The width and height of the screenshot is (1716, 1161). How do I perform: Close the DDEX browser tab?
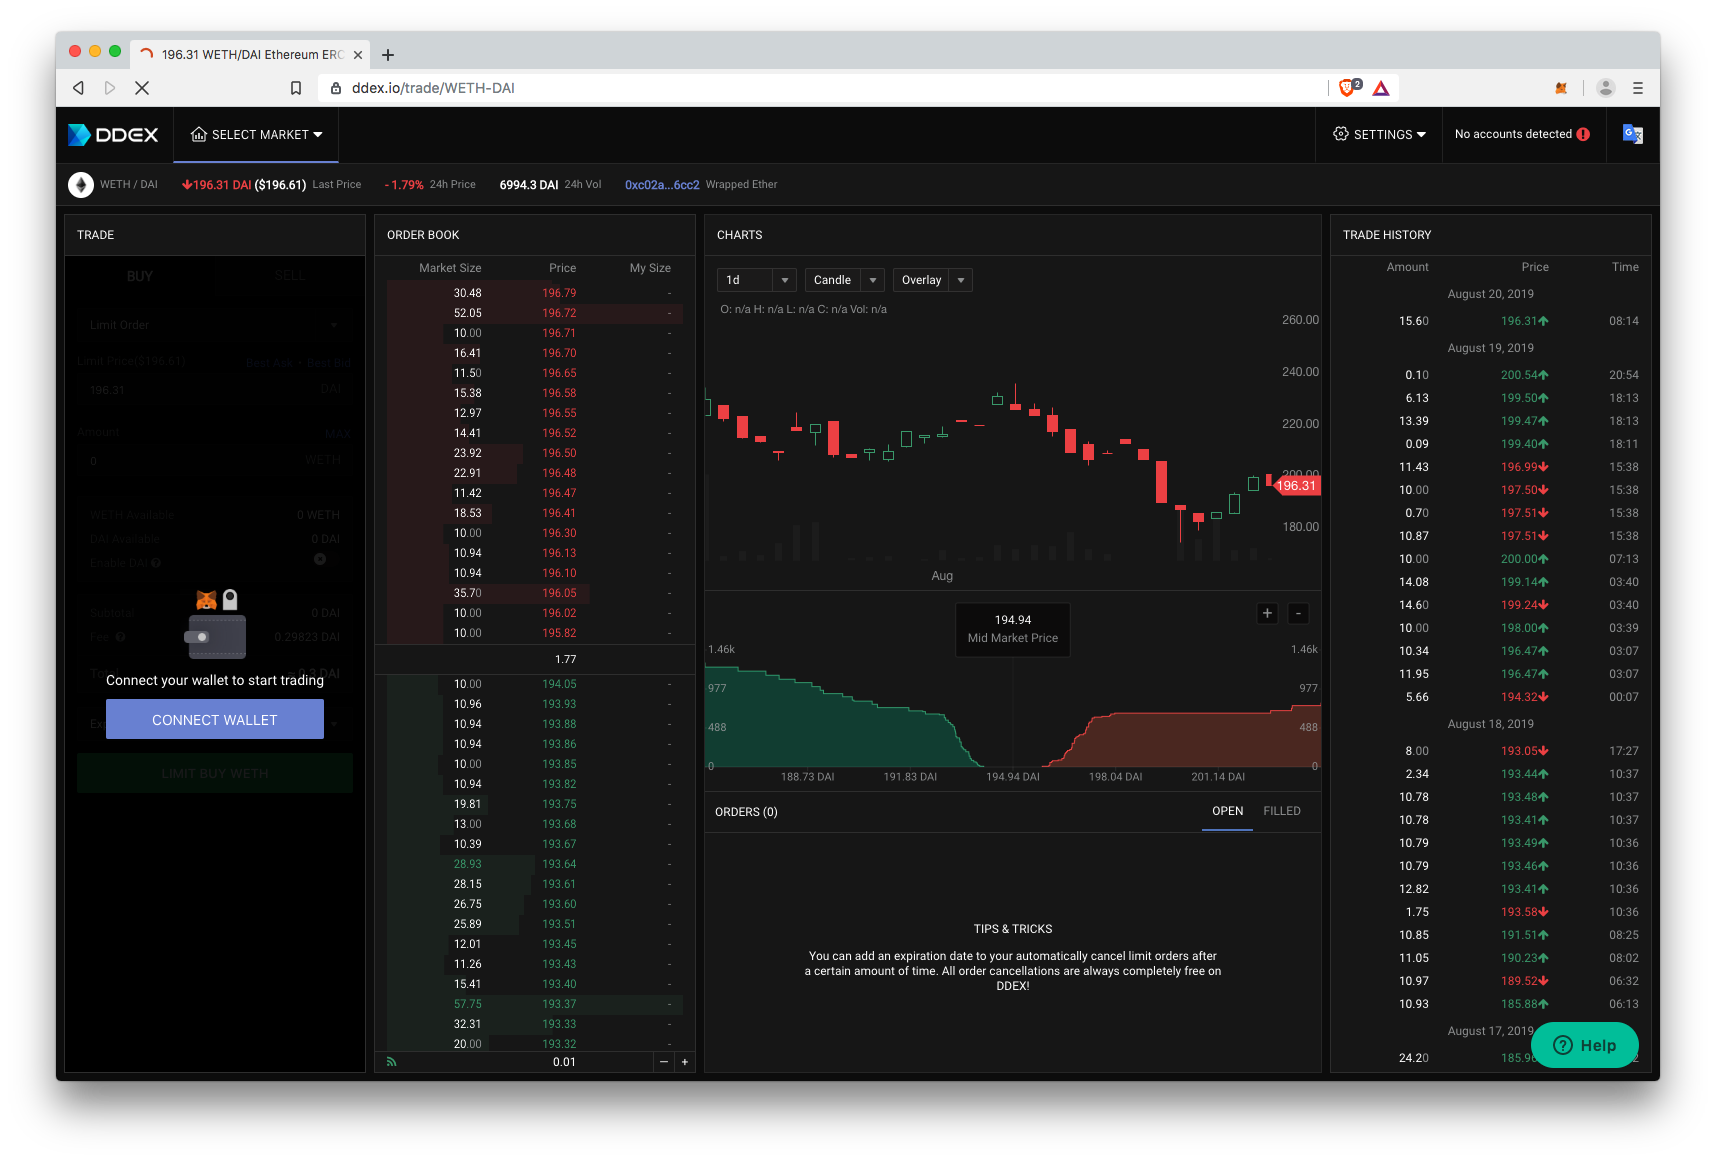click(x=358, y=55)
